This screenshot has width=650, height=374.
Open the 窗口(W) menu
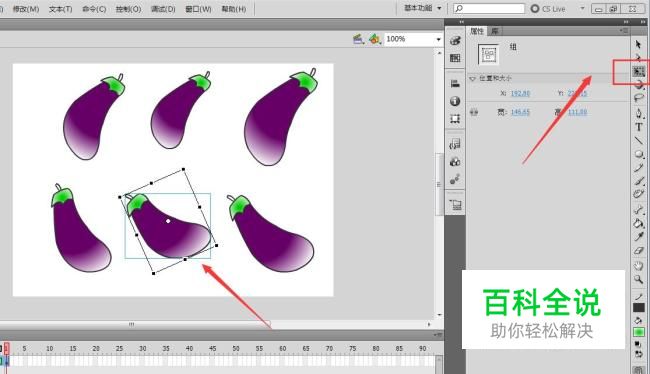click(x=198, y=9)
